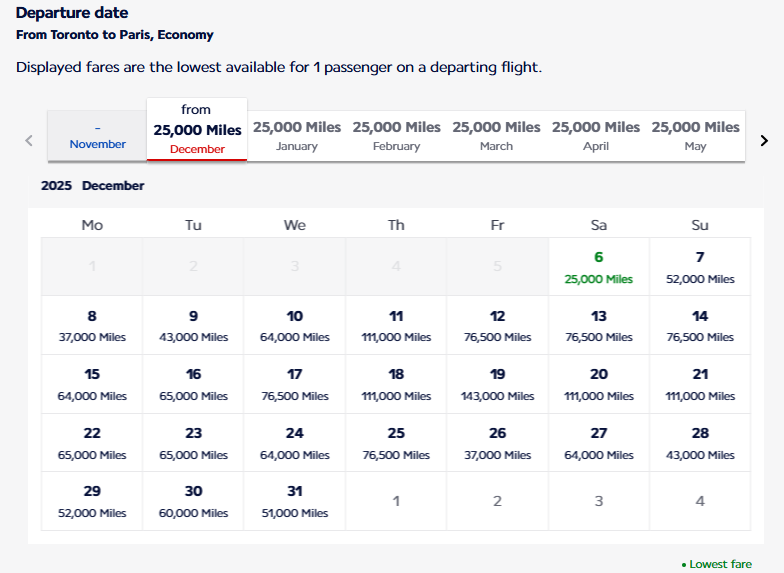Select the December month tab
This screenshot has height=573, width=784.
click(197, 130)
